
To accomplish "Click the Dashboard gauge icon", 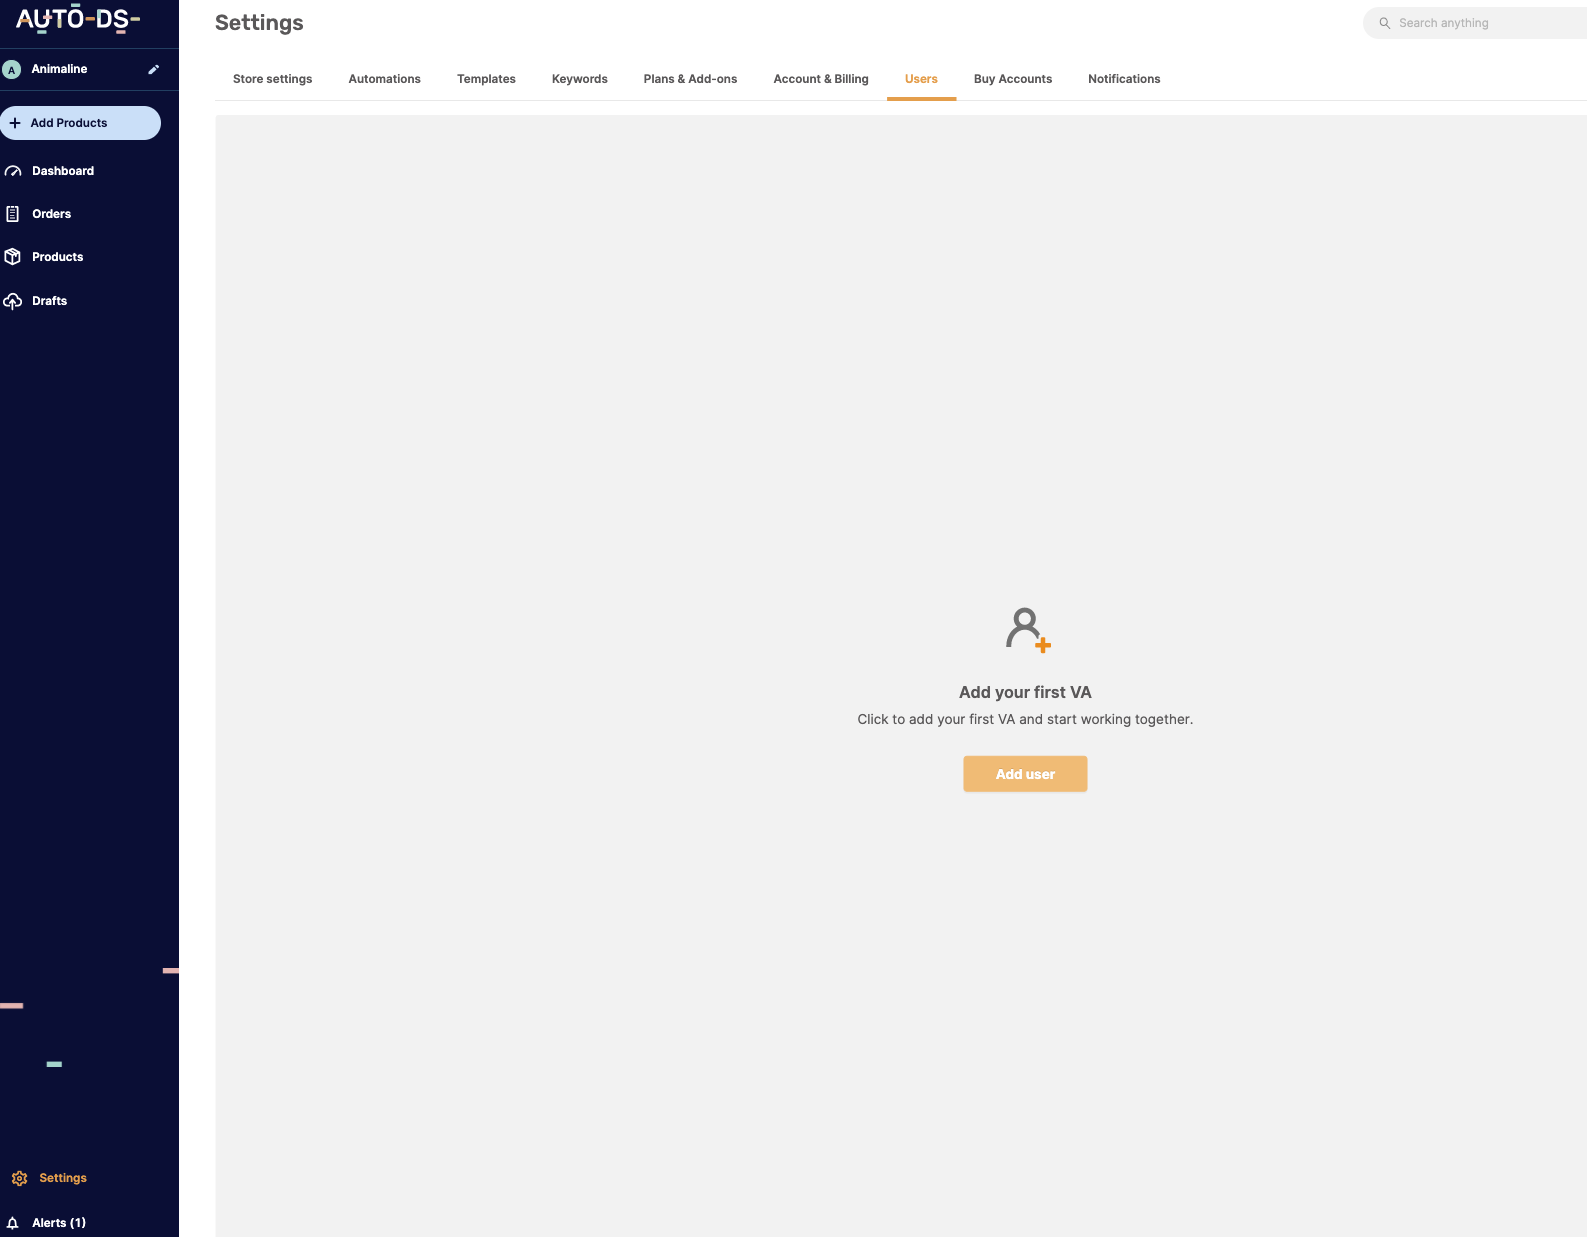I will pos(13,171).
